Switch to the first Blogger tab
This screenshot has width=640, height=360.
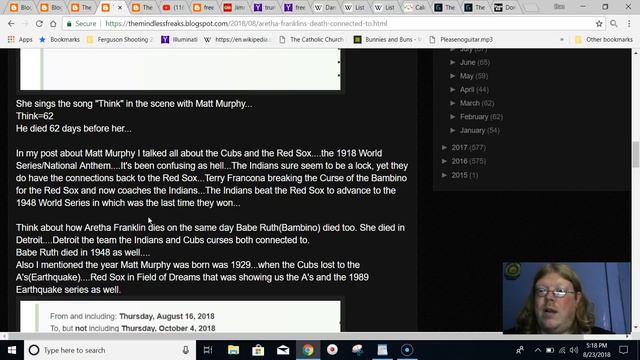click(x=20, y=7)
